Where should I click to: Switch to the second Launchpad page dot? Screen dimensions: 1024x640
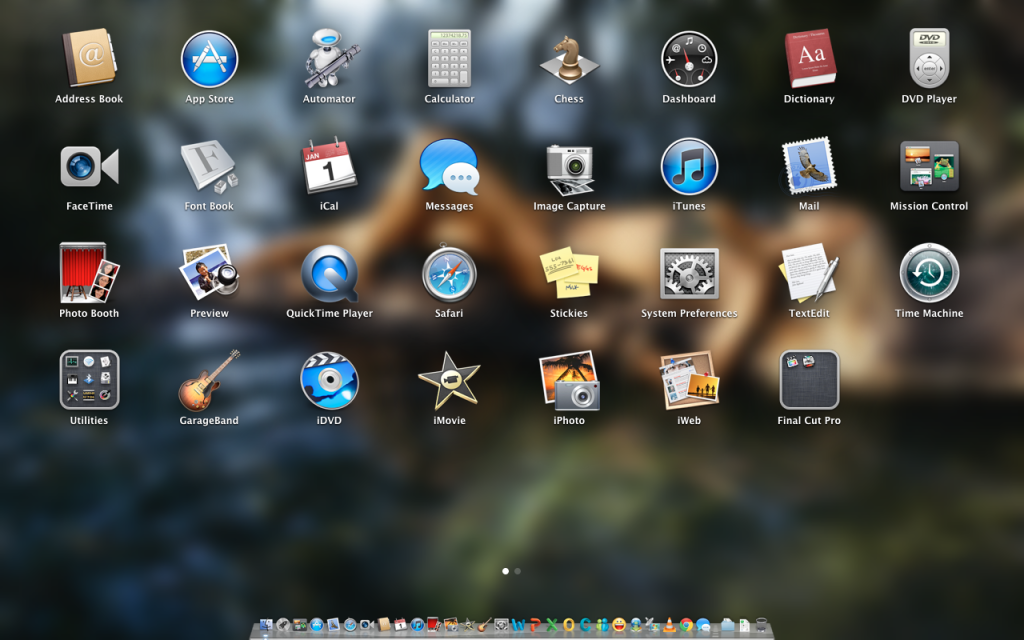[517, 571]
